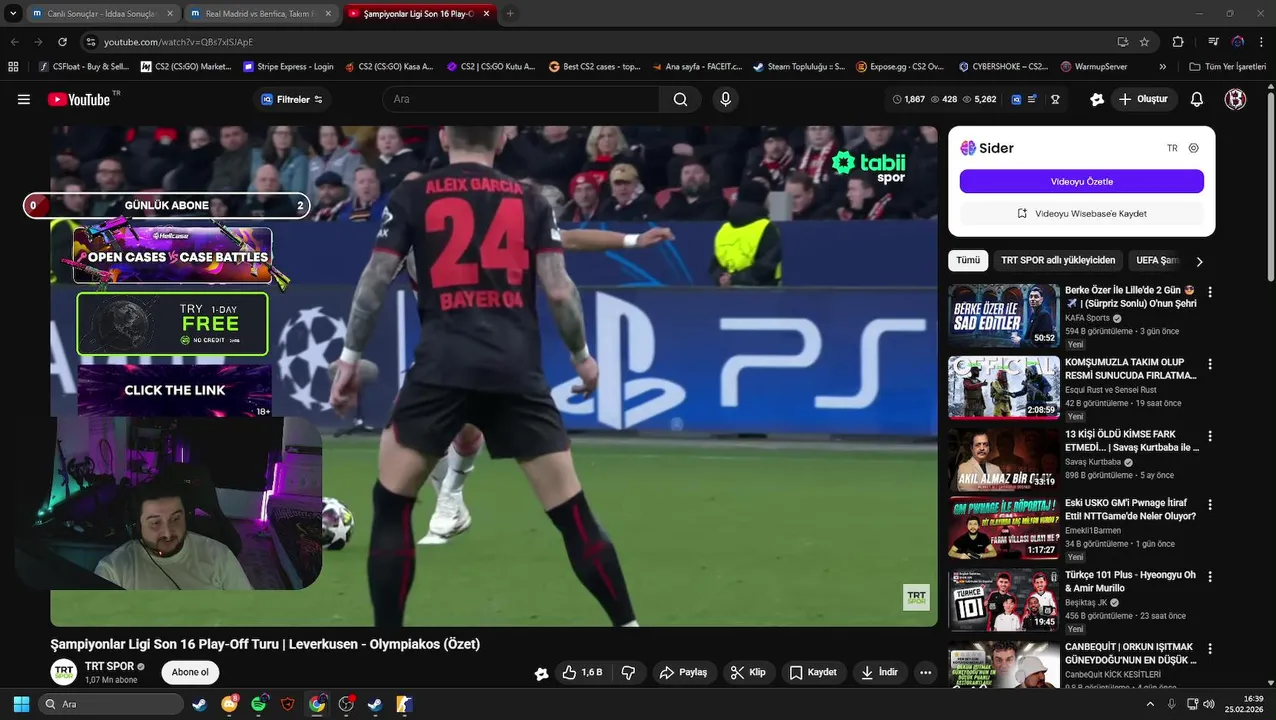Open the Expose.gg bookmark

tap(900, 67)
